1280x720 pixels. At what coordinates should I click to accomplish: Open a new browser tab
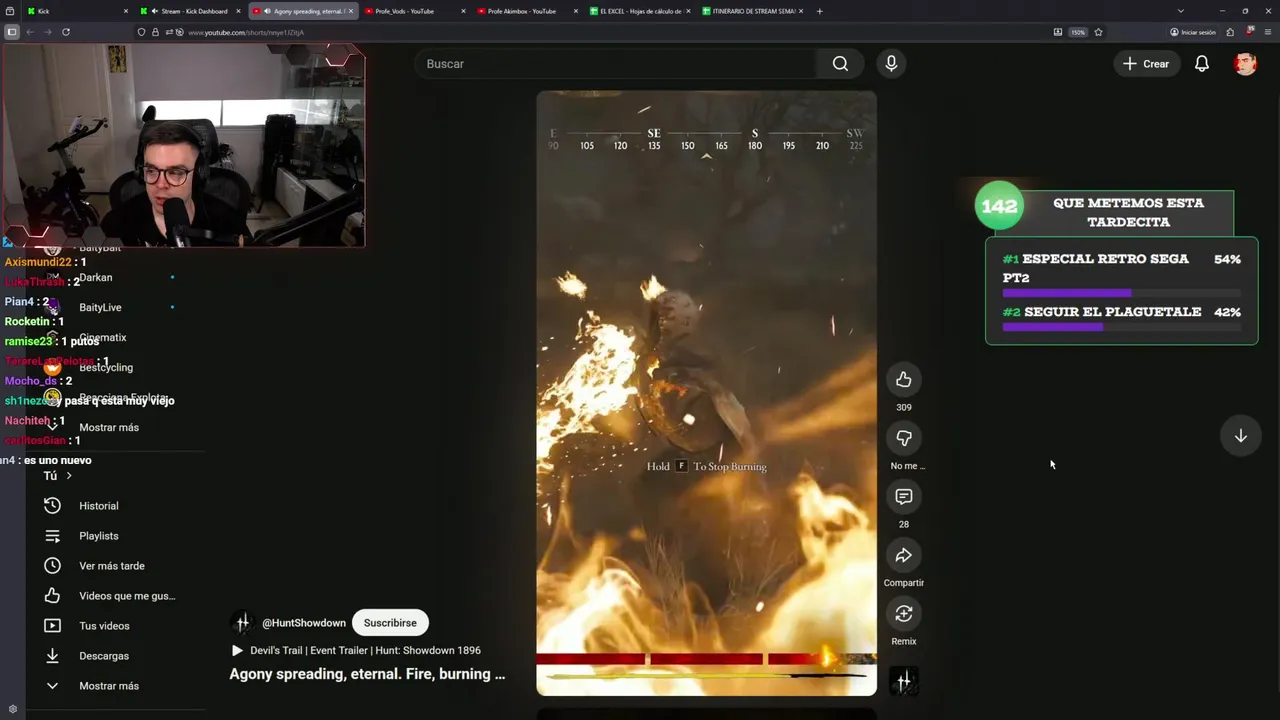[x=820, y=11]
